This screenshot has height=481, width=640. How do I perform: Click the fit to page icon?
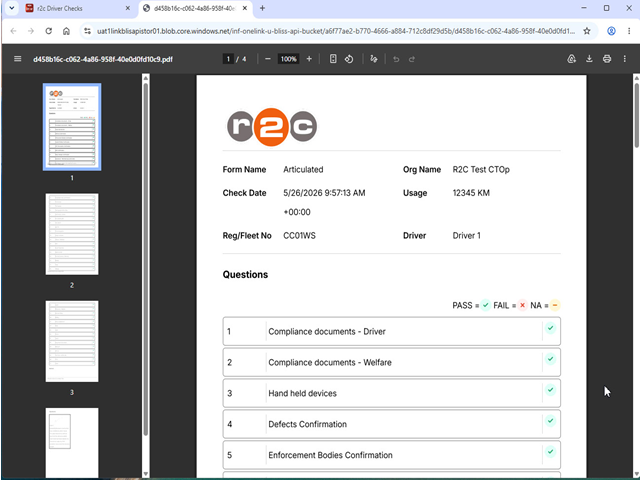coord(333,59)
